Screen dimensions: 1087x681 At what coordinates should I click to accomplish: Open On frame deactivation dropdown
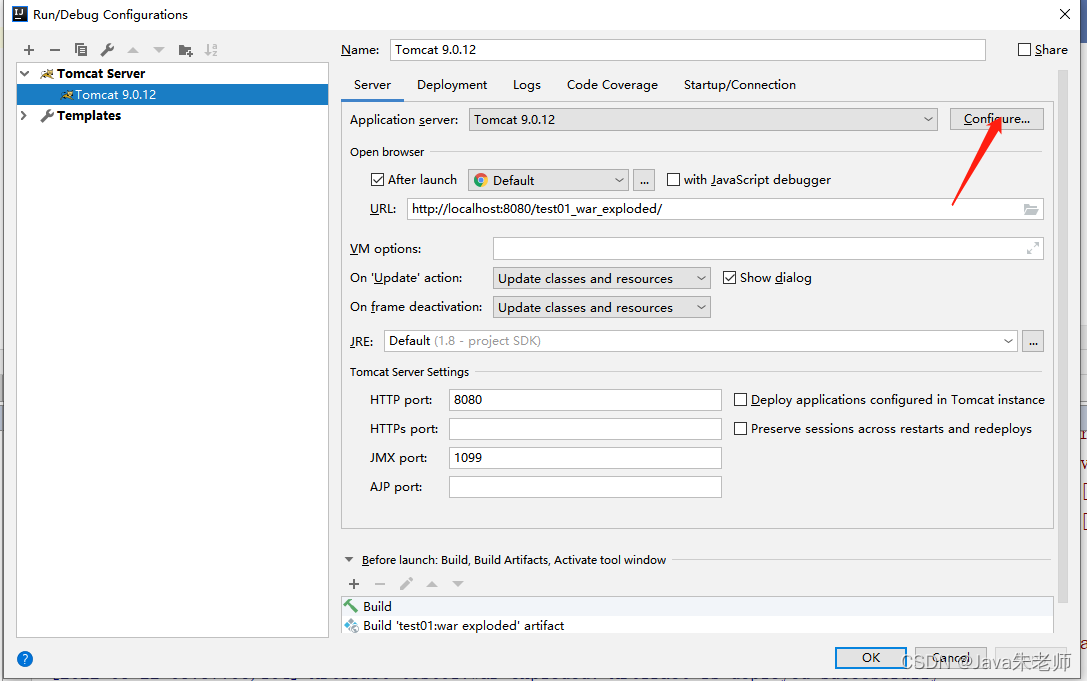point(602,307)
